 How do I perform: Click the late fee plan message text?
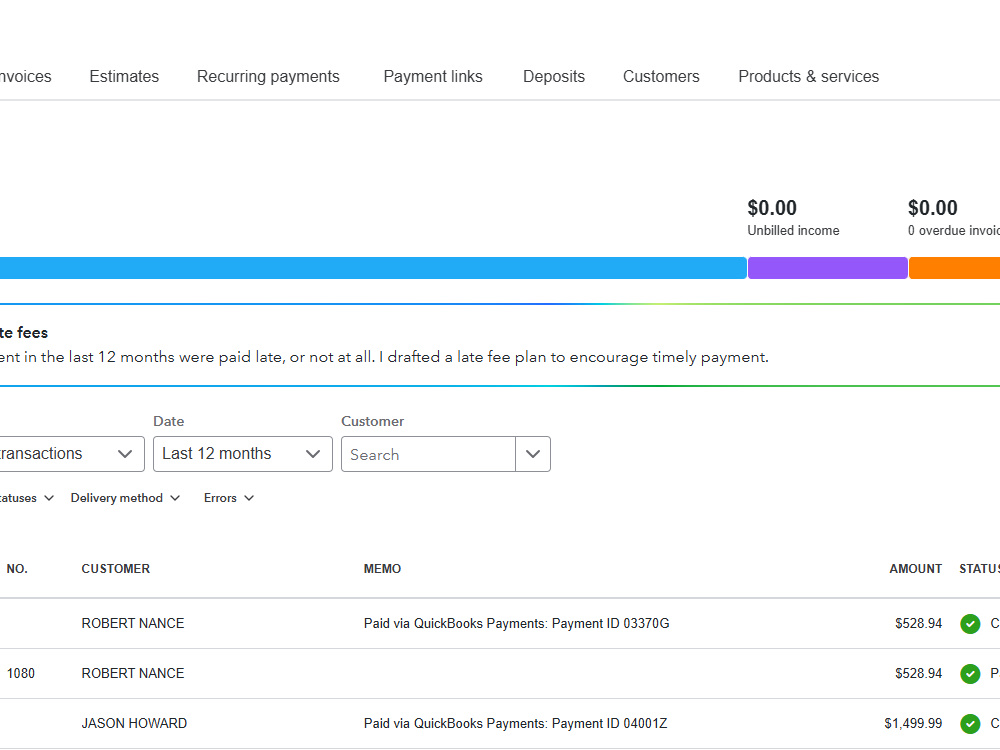384,357
